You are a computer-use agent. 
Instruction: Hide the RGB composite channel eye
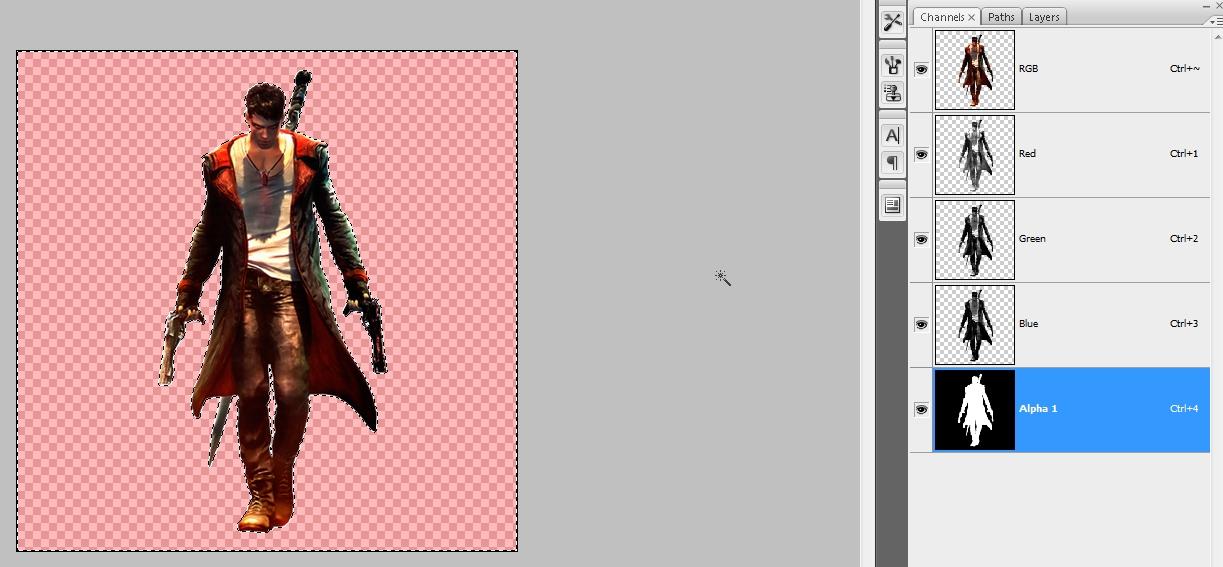[921, 69]
